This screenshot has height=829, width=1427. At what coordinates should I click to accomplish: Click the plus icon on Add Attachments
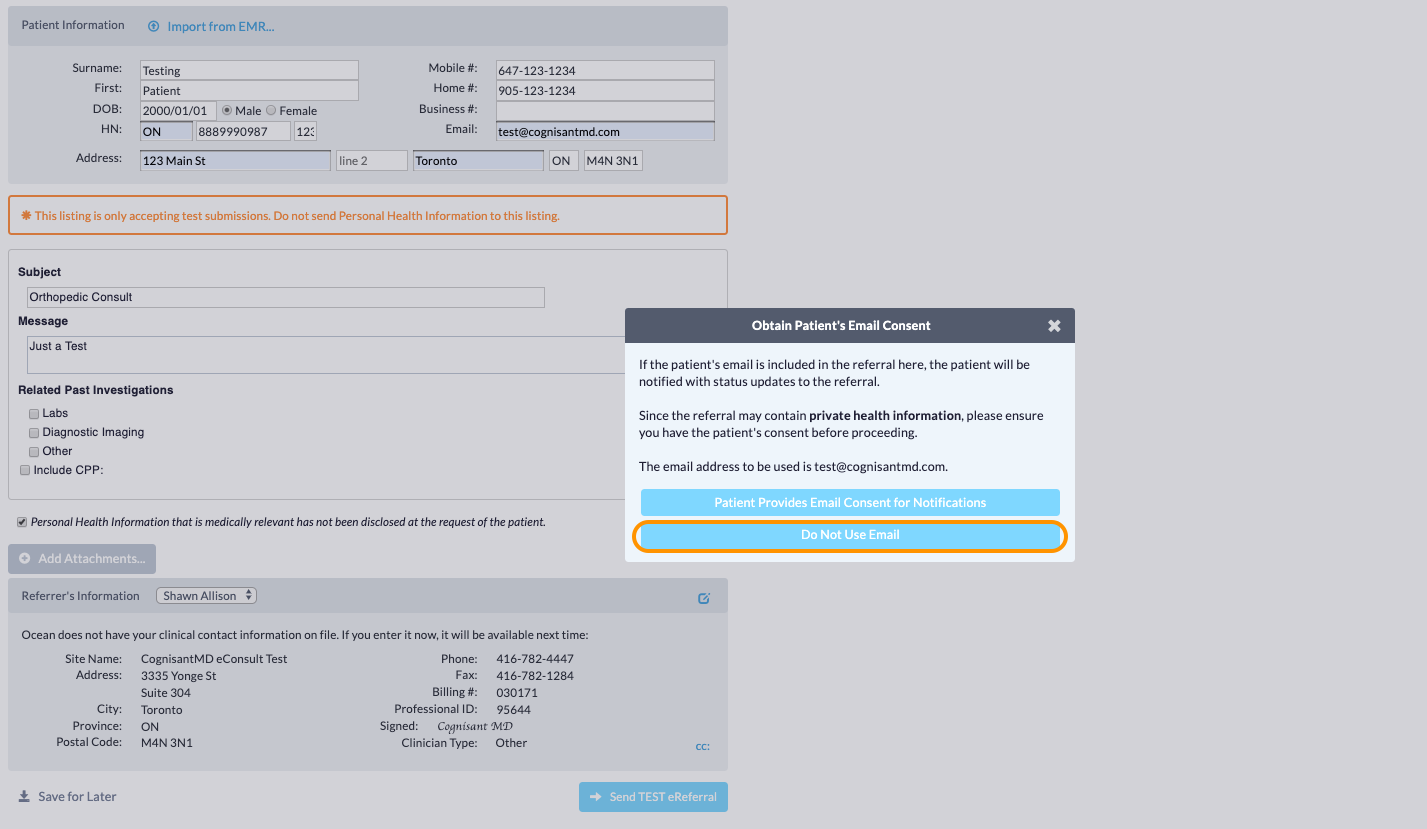[25, 559]
